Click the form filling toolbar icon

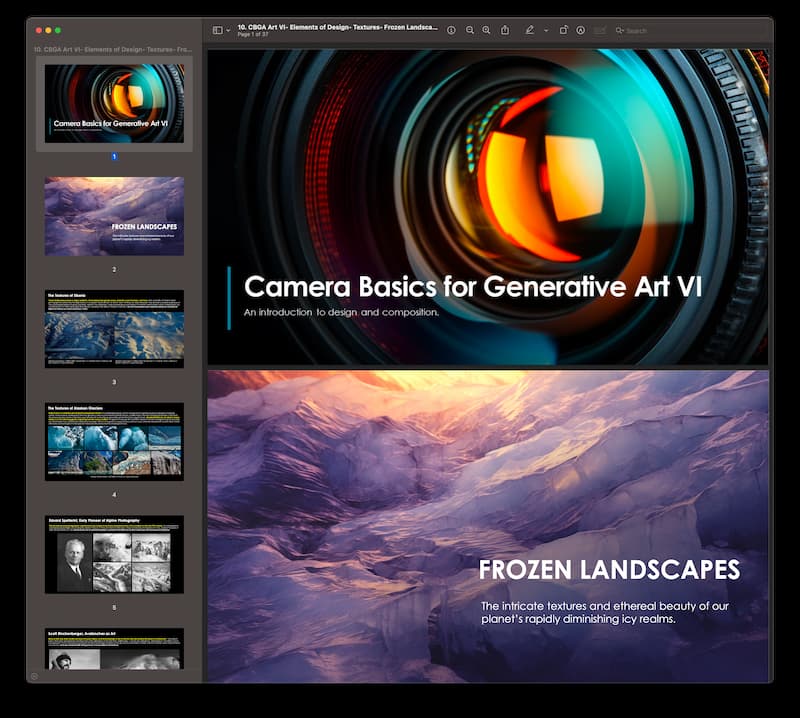pos(600,30)
